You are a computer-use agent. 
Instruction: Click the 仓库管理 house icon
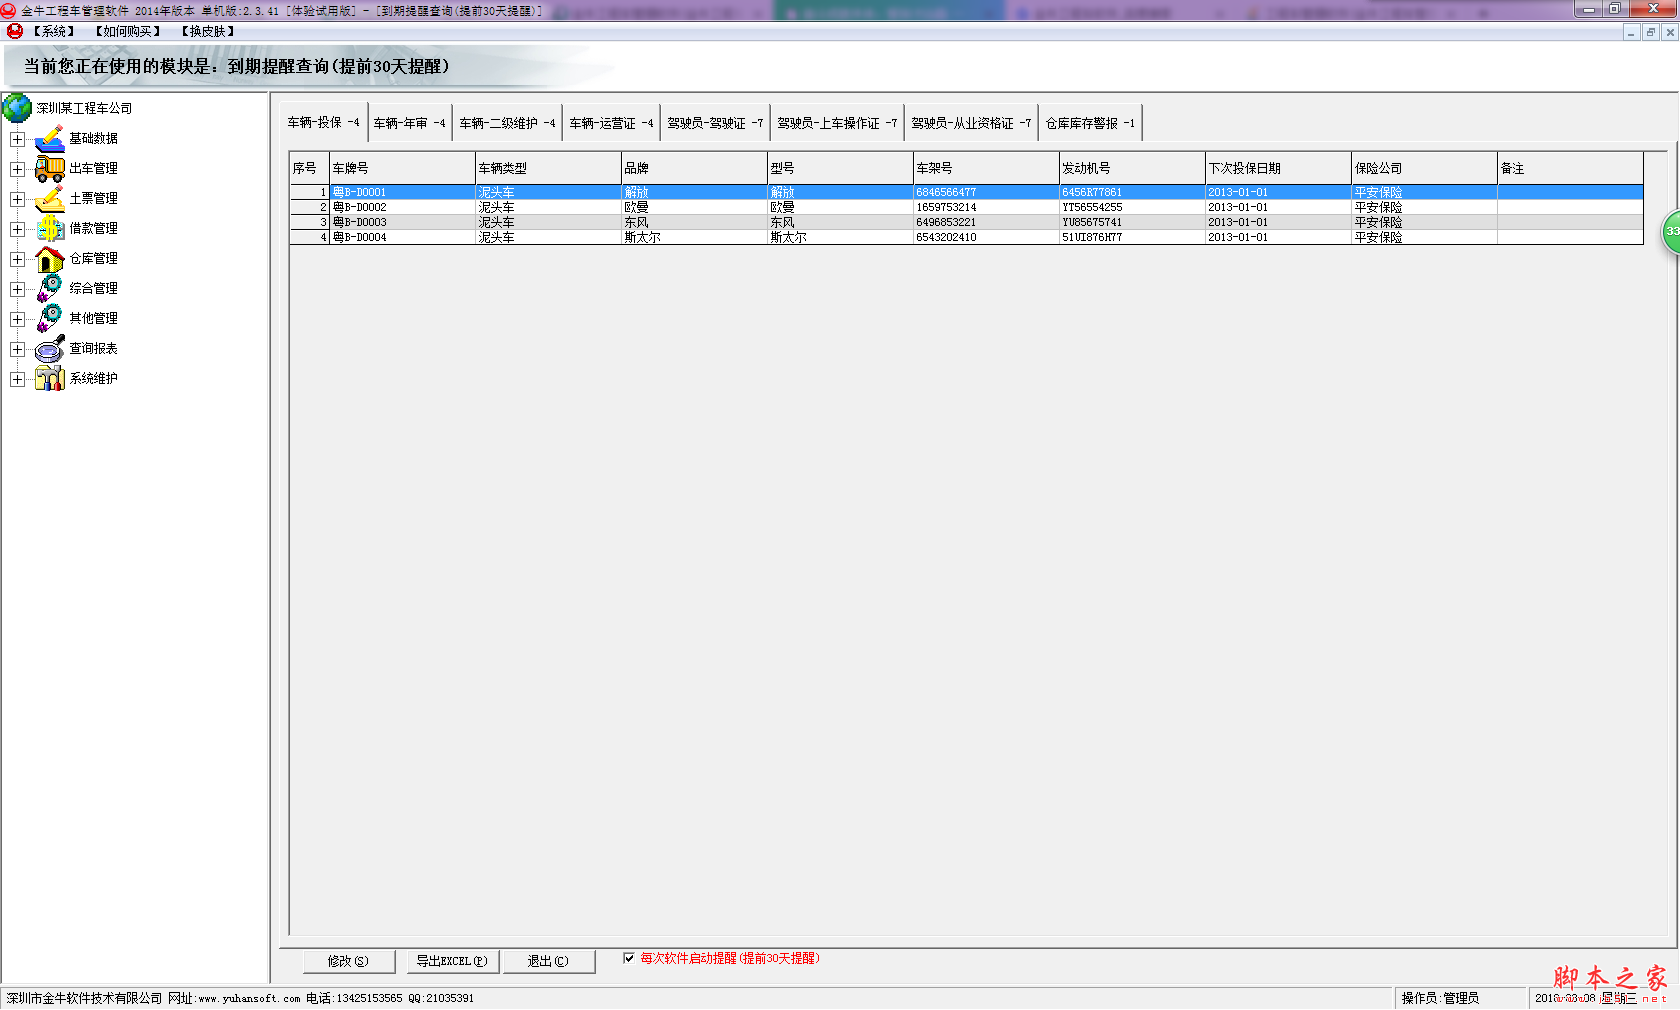pos(49,259)
